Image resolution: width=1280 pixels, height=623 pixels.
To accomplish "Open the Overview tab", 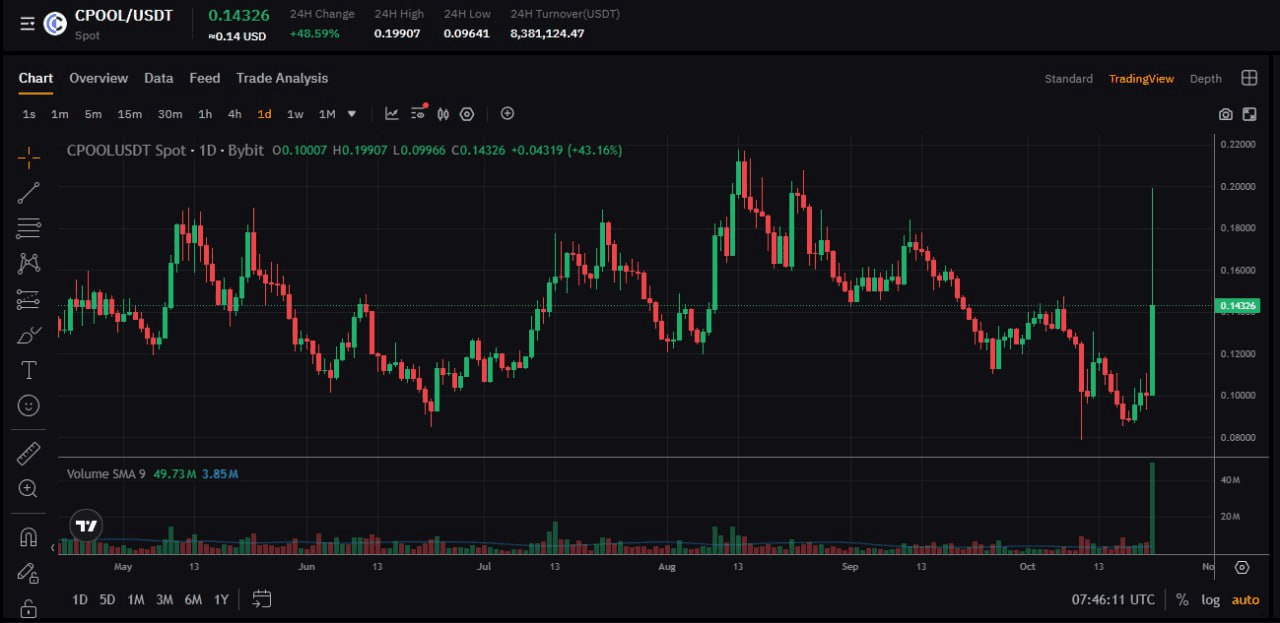I will tap(98, 78).
